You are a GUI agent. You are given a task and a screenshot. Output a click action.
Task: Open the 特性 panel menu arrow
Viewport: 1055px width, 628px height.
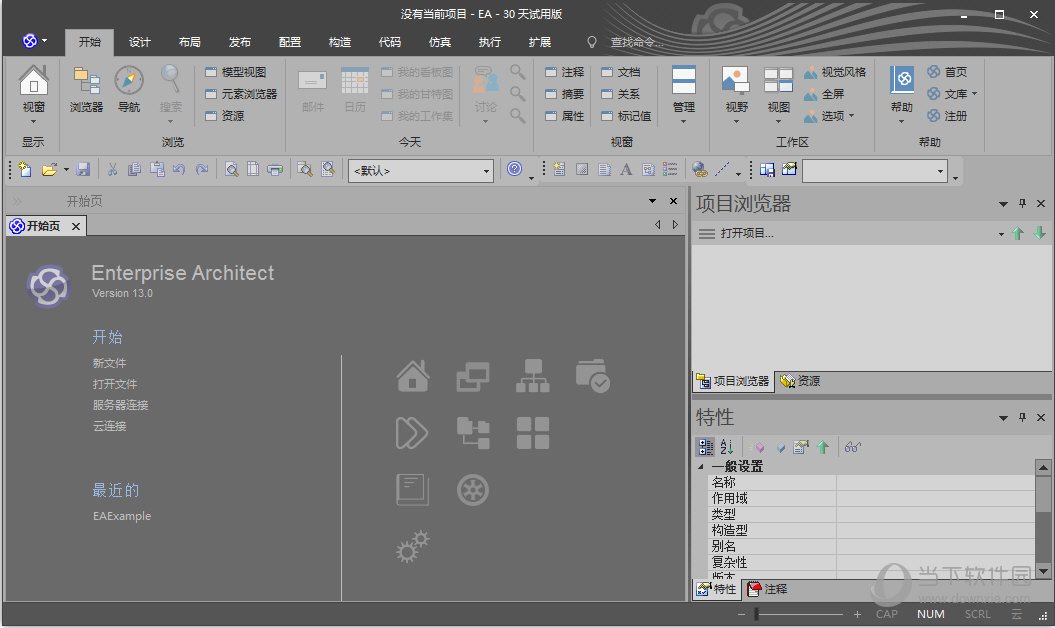1003,417
